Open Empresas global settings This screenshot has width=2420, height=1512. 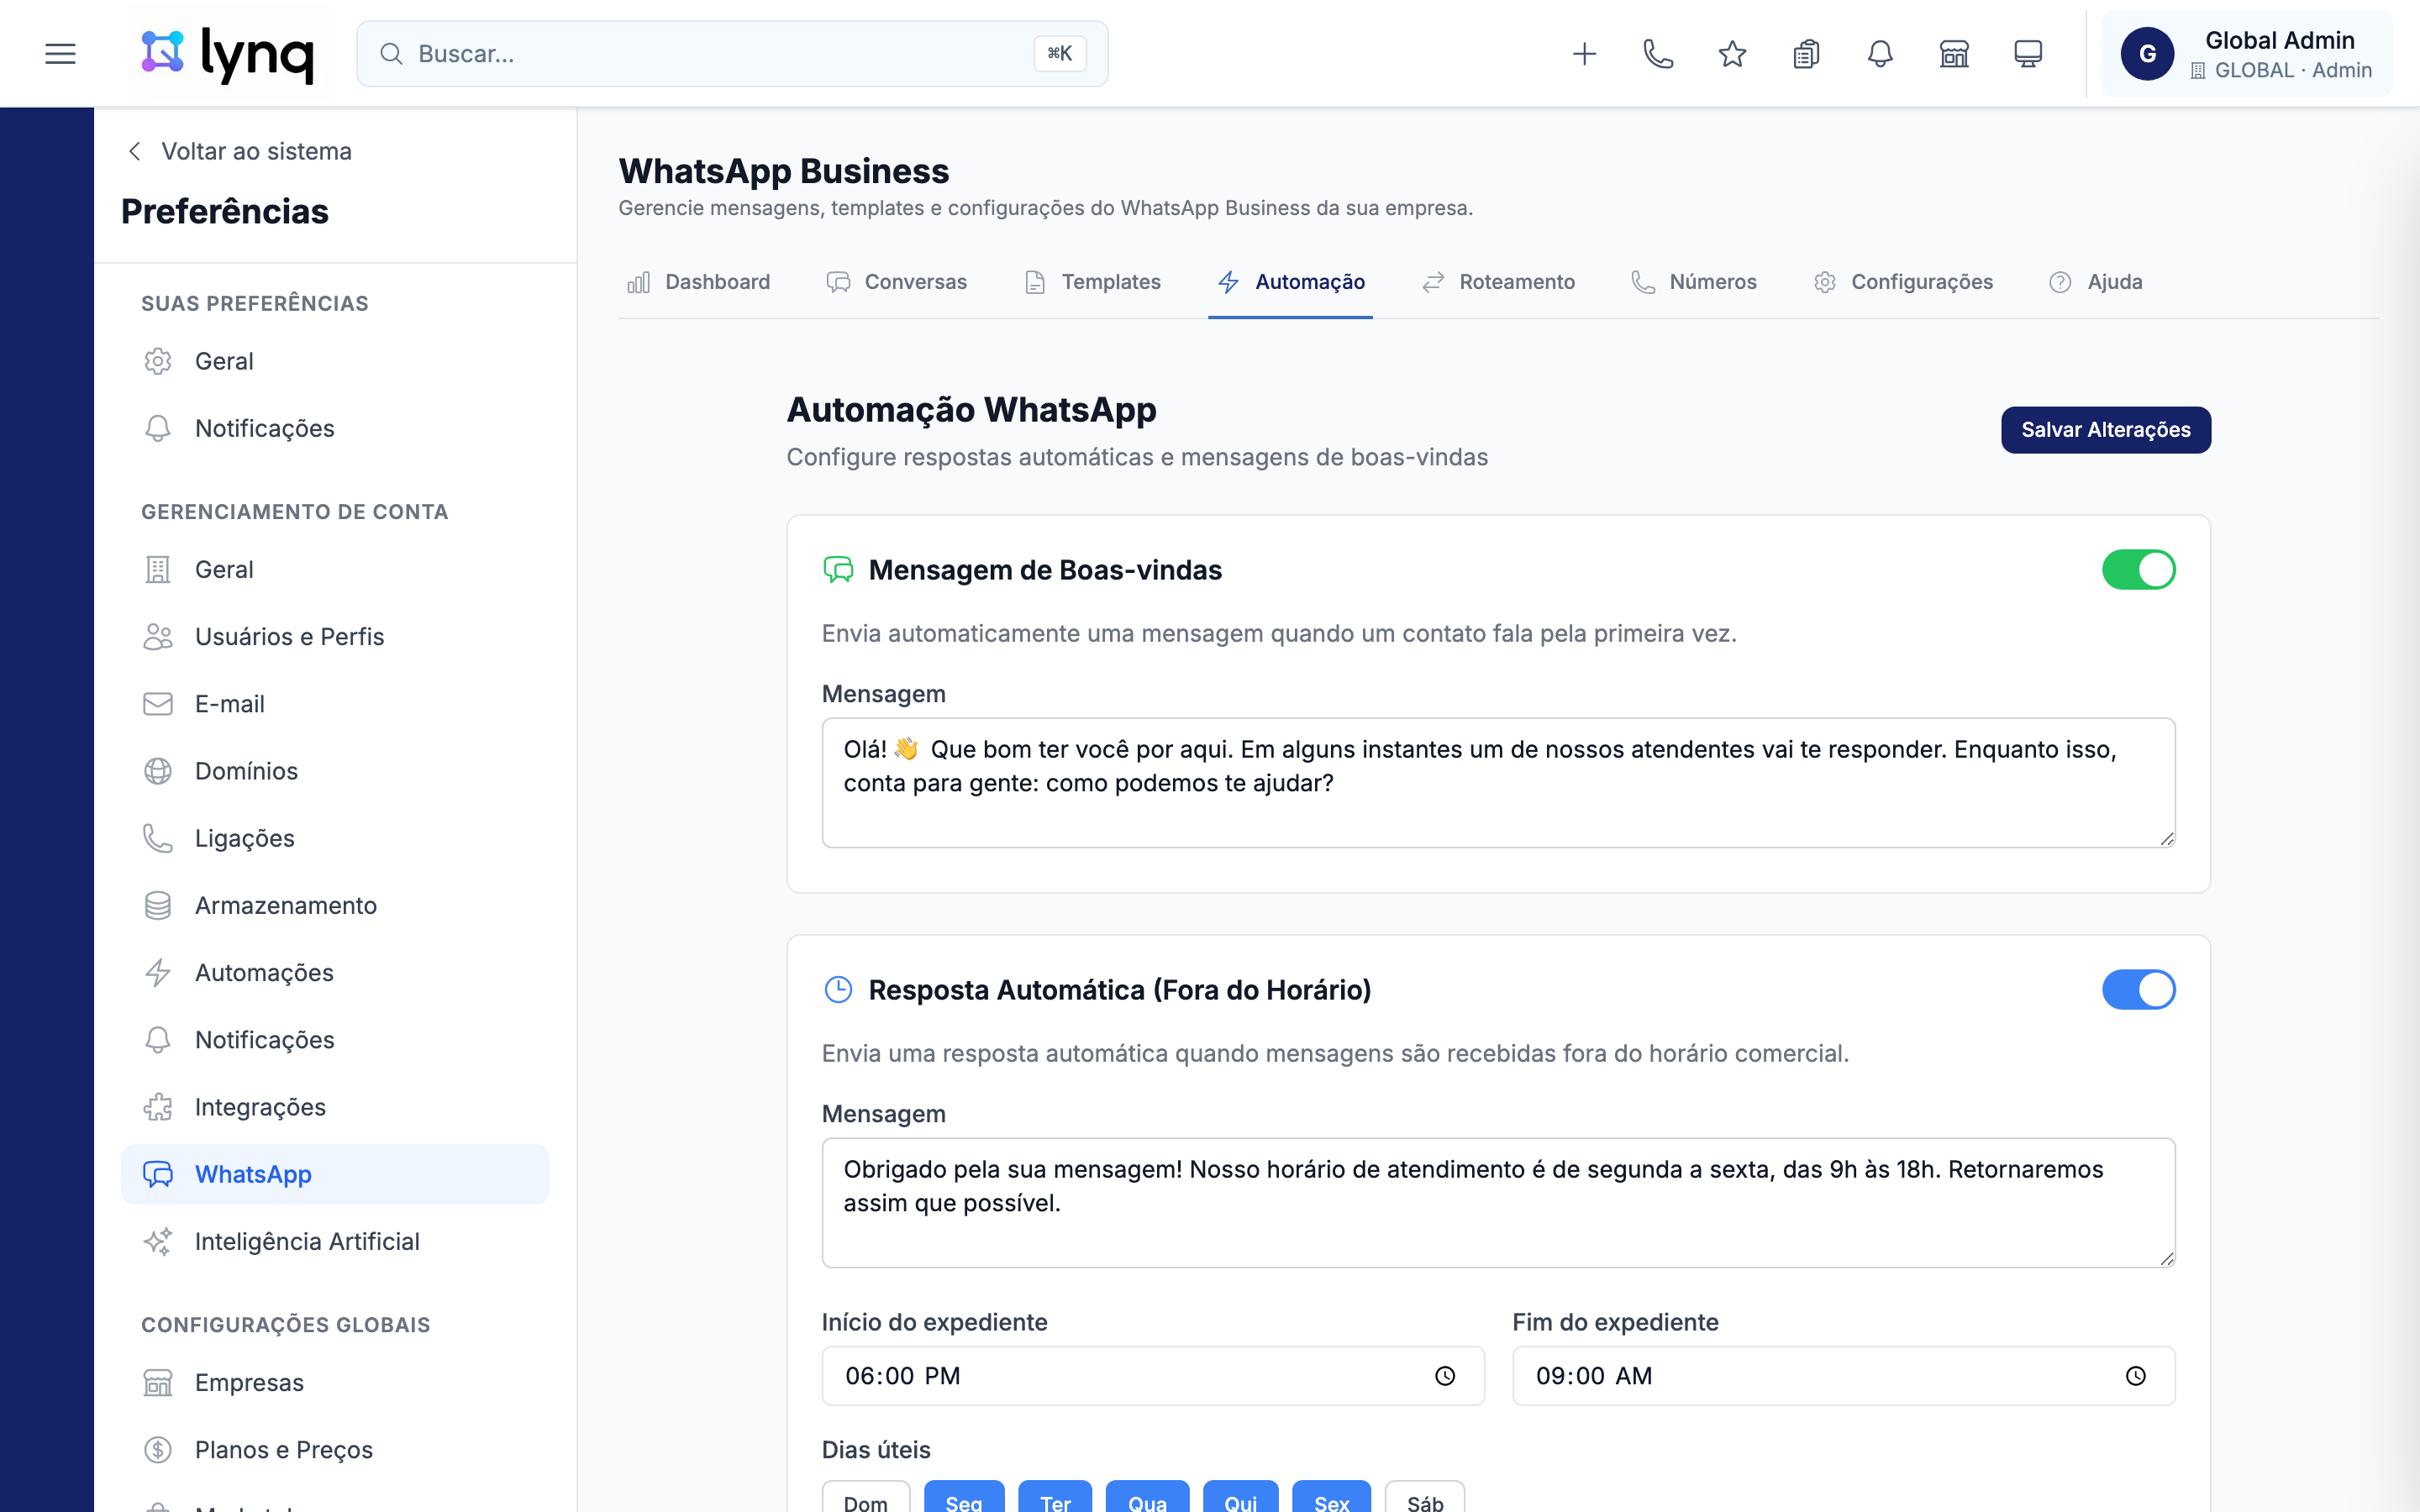(x=335, y=1382)
